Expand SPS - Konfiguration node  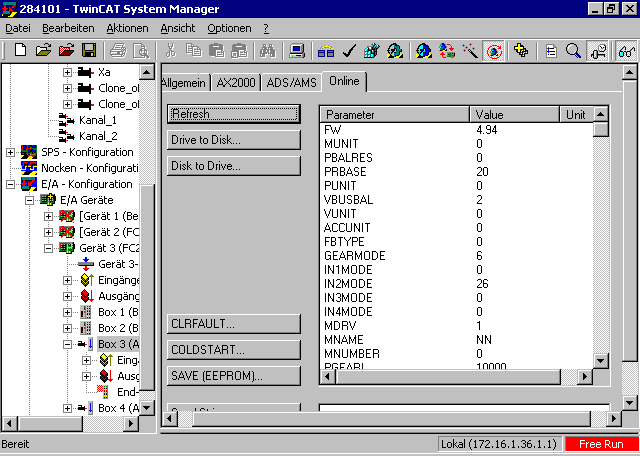click(10, 152)
